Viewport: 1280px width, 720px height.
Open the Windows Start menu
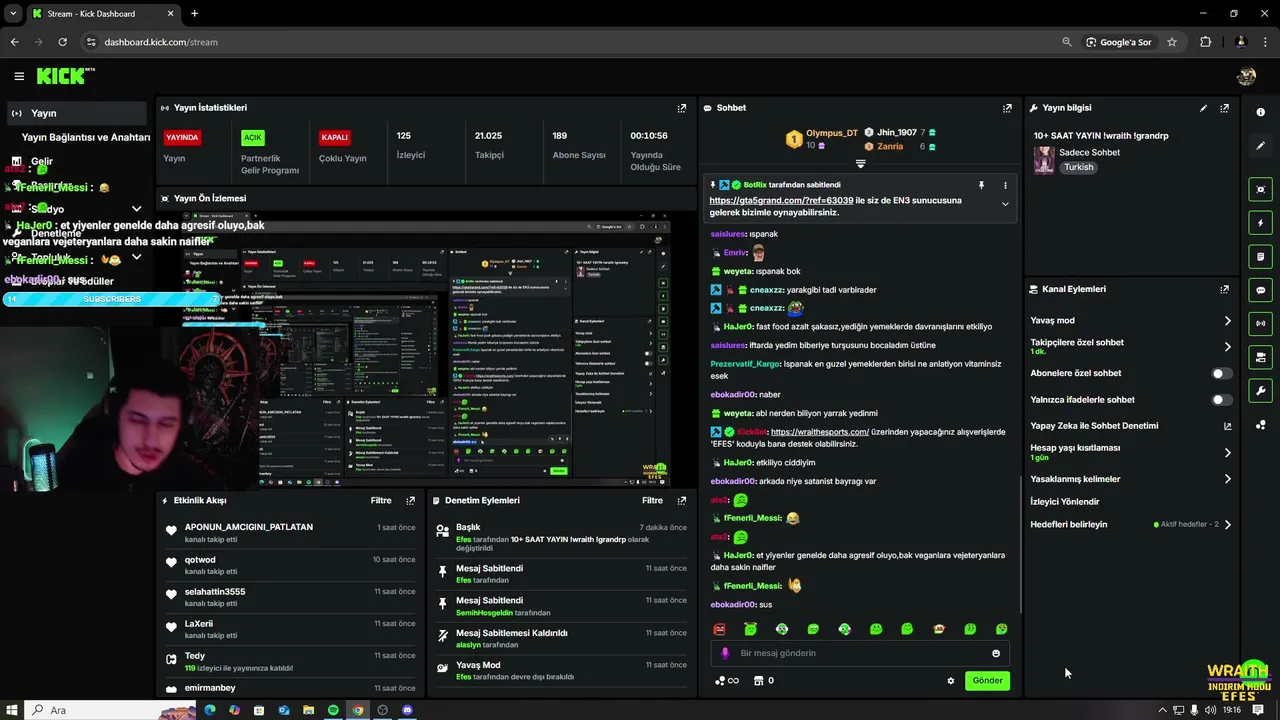click(x=11, y=710)
